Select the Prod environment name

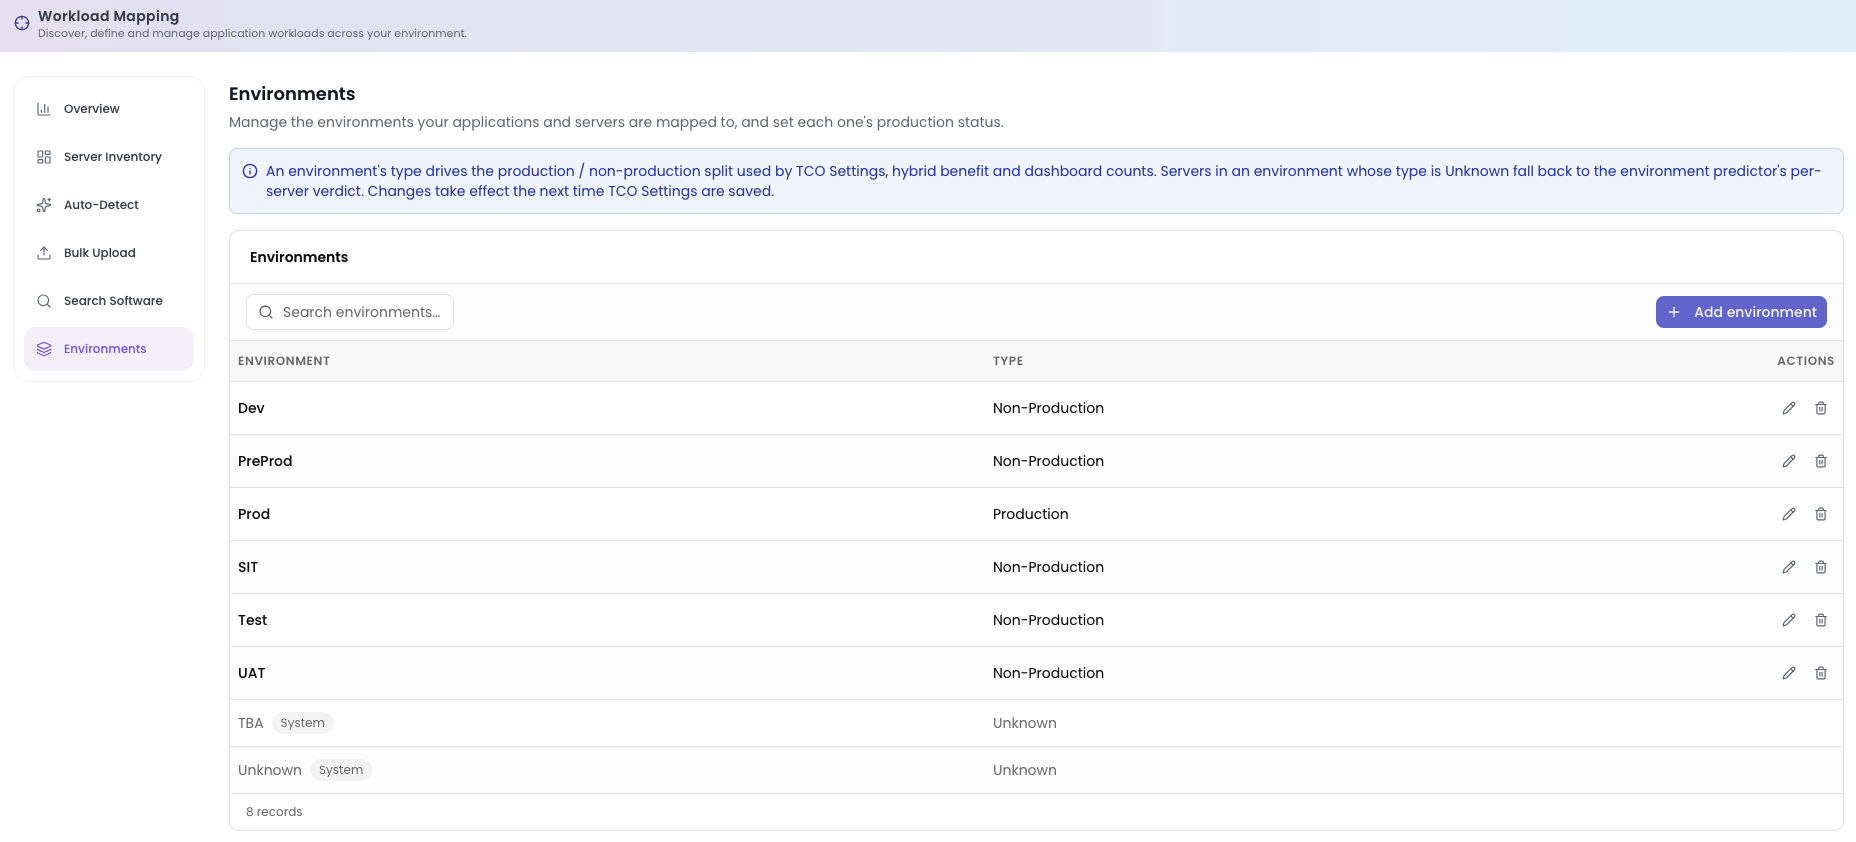[x=254, y=514]
